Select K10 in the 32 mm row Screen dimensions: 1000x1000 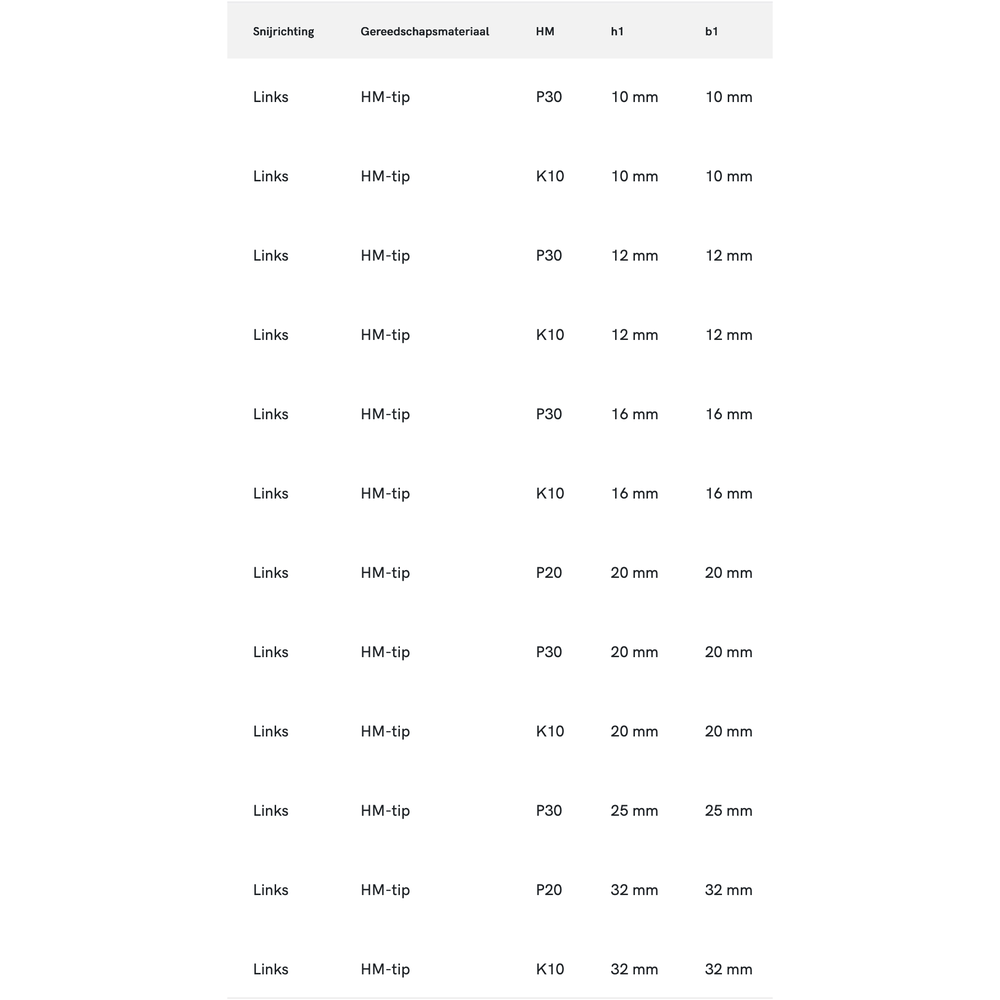pyautogui.click(x=550, y=969)
